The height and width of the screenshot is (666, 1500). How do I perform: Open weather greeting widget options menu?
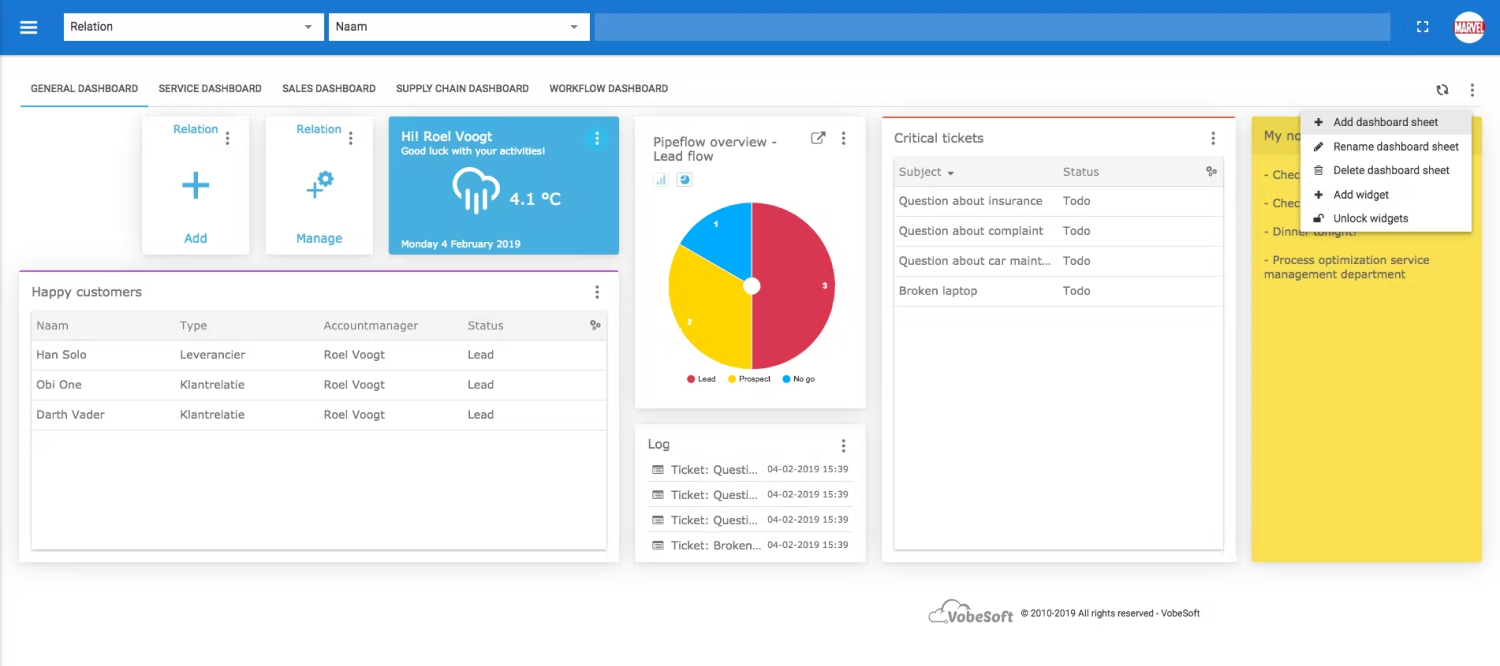tap(597, 138)
